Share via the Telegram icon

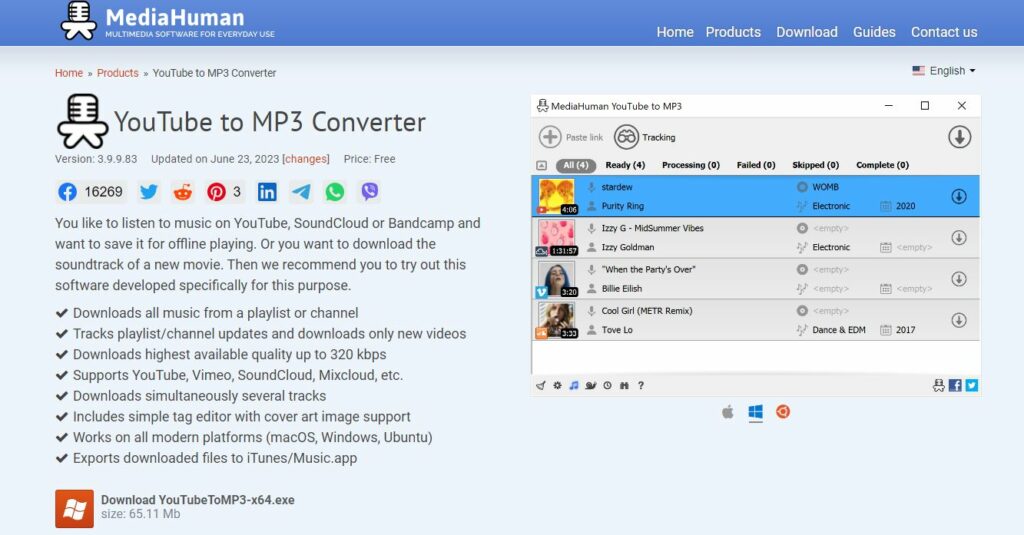coord(301,191)
